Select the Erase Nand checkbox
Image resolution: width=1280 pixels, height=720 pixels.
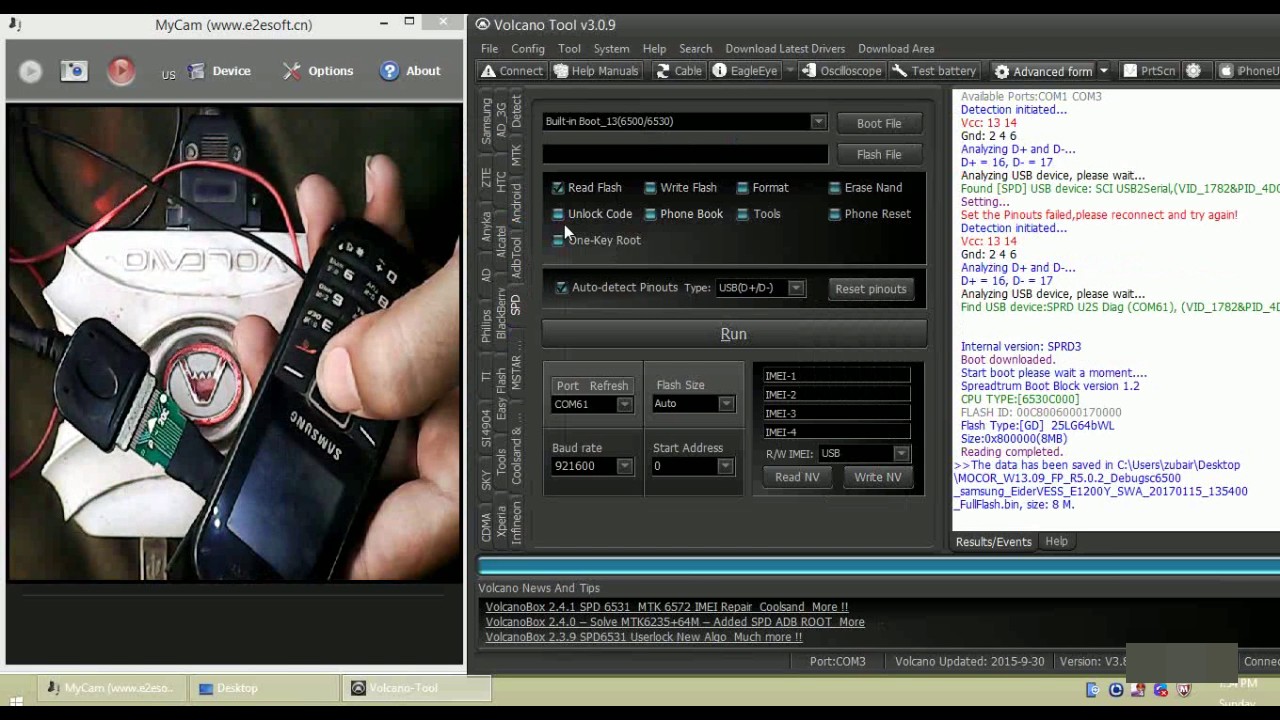834,187
